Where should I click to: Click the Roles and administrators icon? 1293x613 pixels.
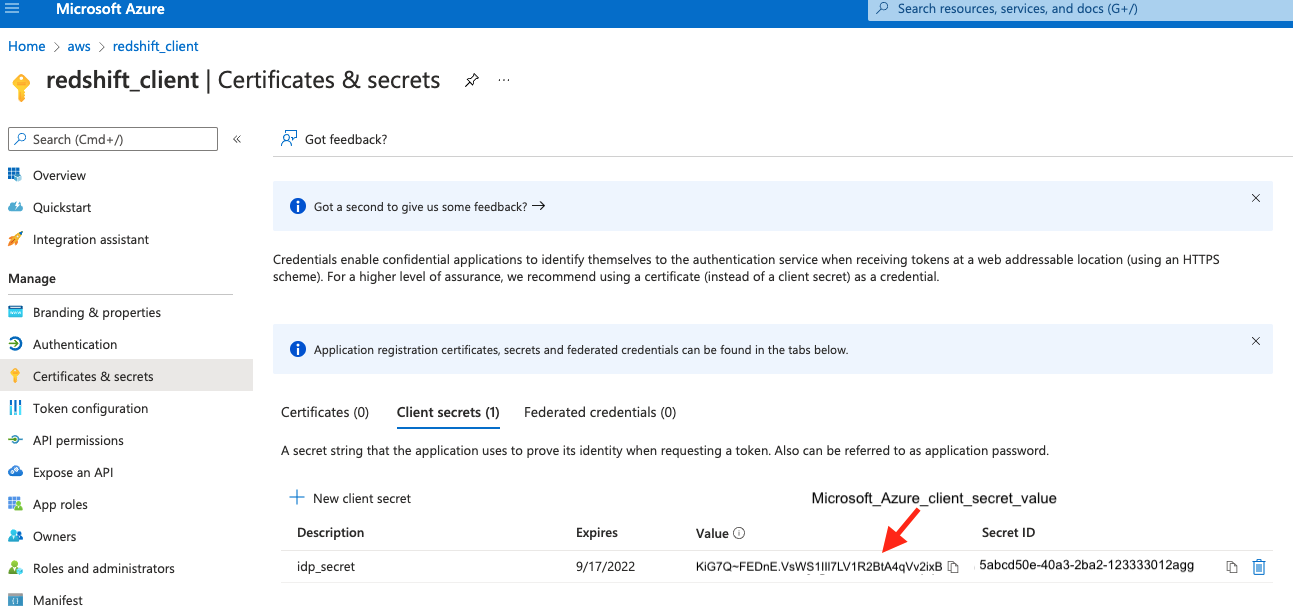click(x=15, y=568)
